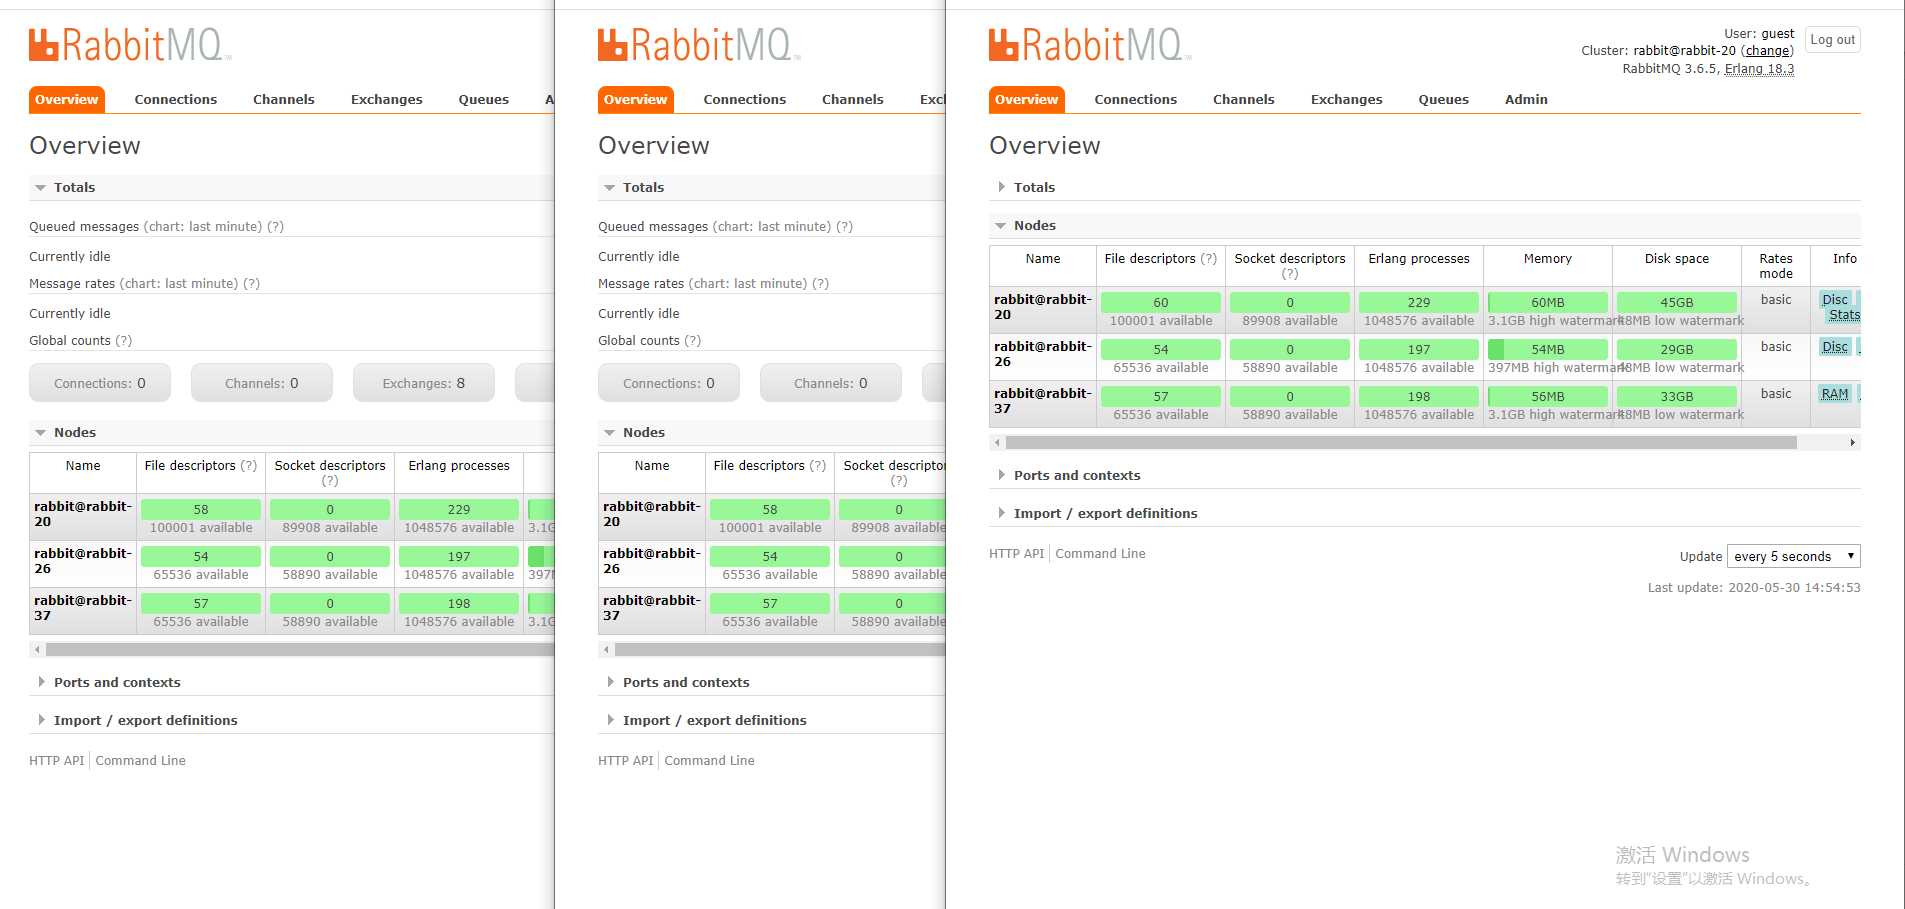Open Message rates help (?) in middle window

point(820,284)
